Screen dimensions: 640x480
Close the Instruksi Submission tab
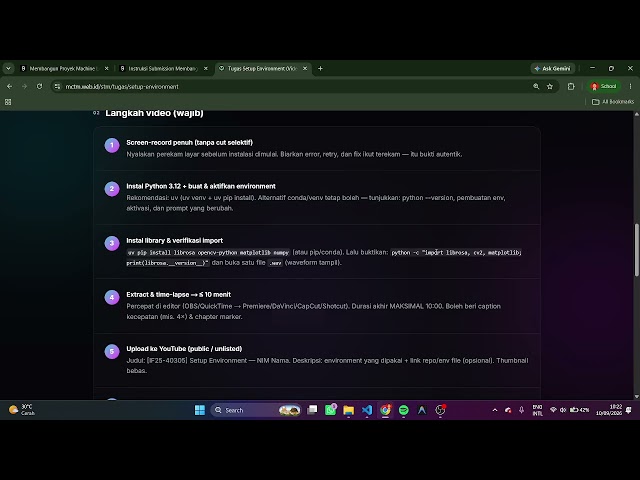tap(206, 69)
